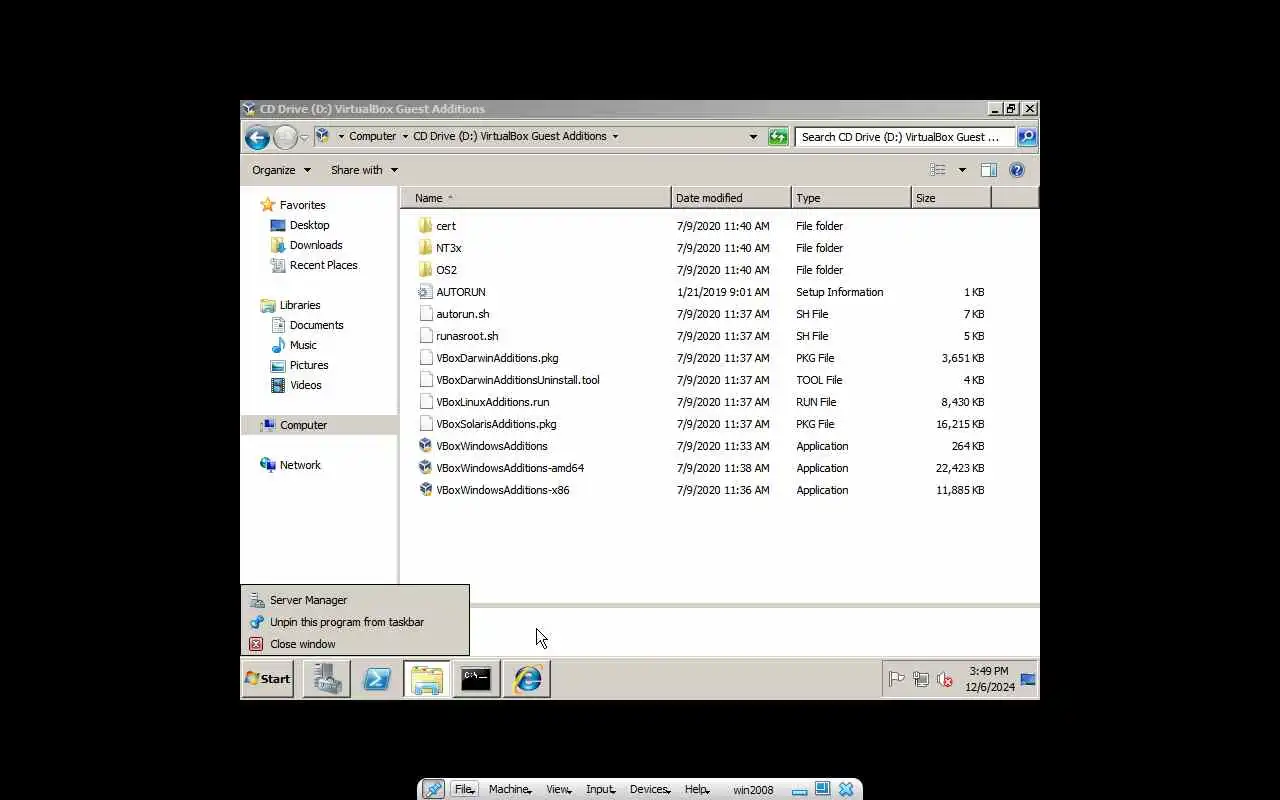The image size is (1280, 800).
Task: Select the VBoxWindowsAdditions application icon
Action: click(x=425, y=446)
